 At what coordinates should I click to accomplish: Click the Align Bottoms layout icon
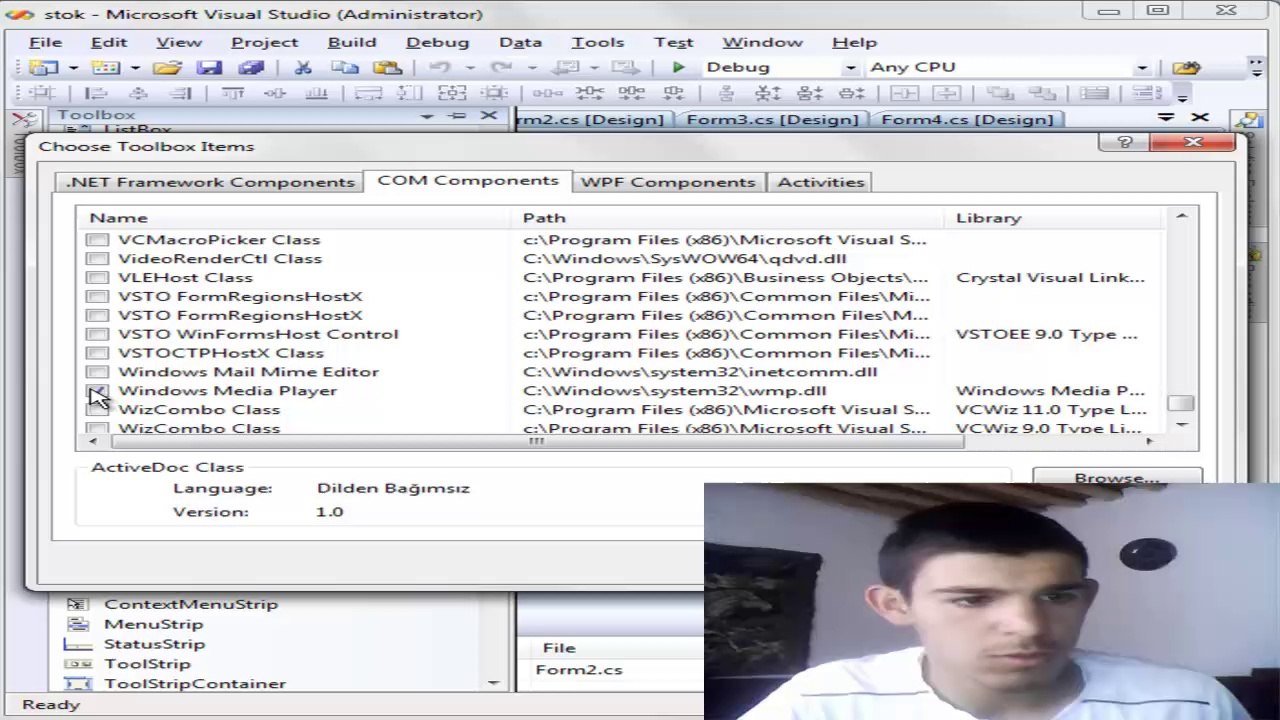pyautogui.click(x=316, y=93)
